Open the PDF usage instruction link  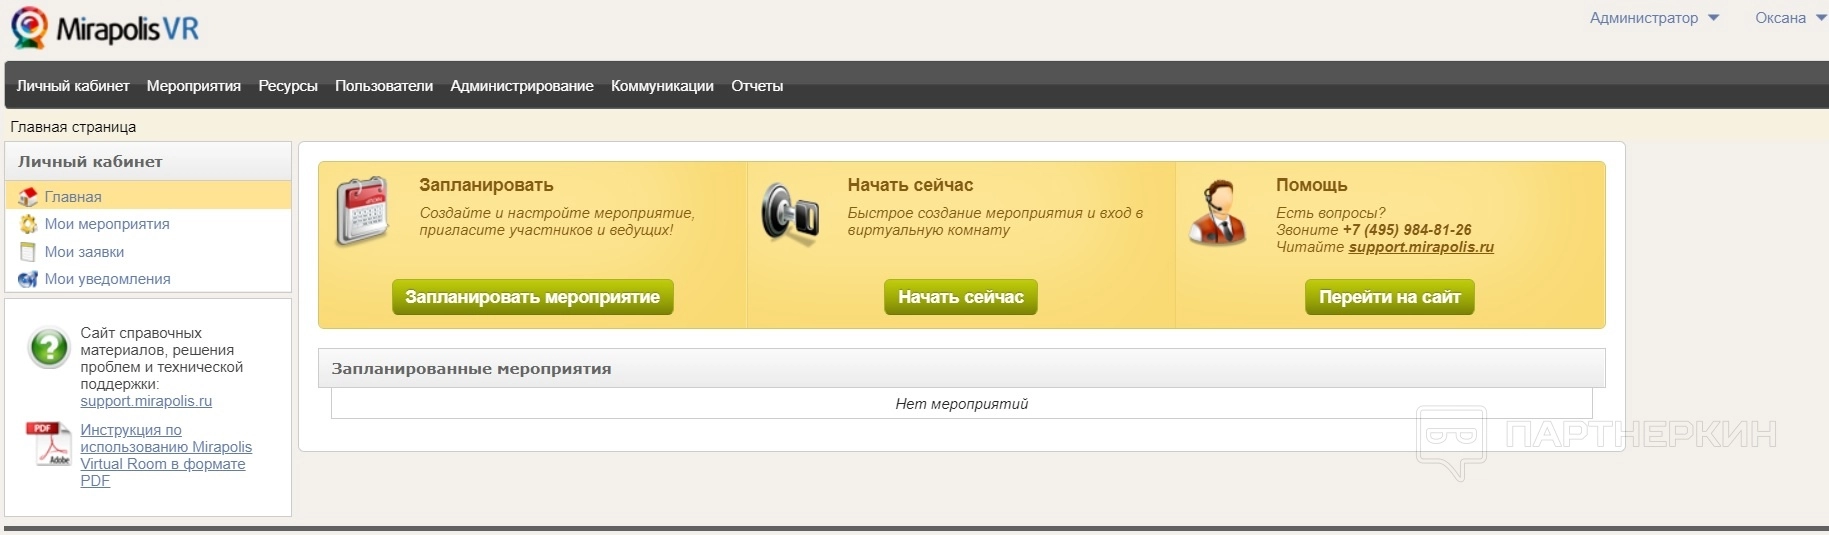tap(166, 455)
